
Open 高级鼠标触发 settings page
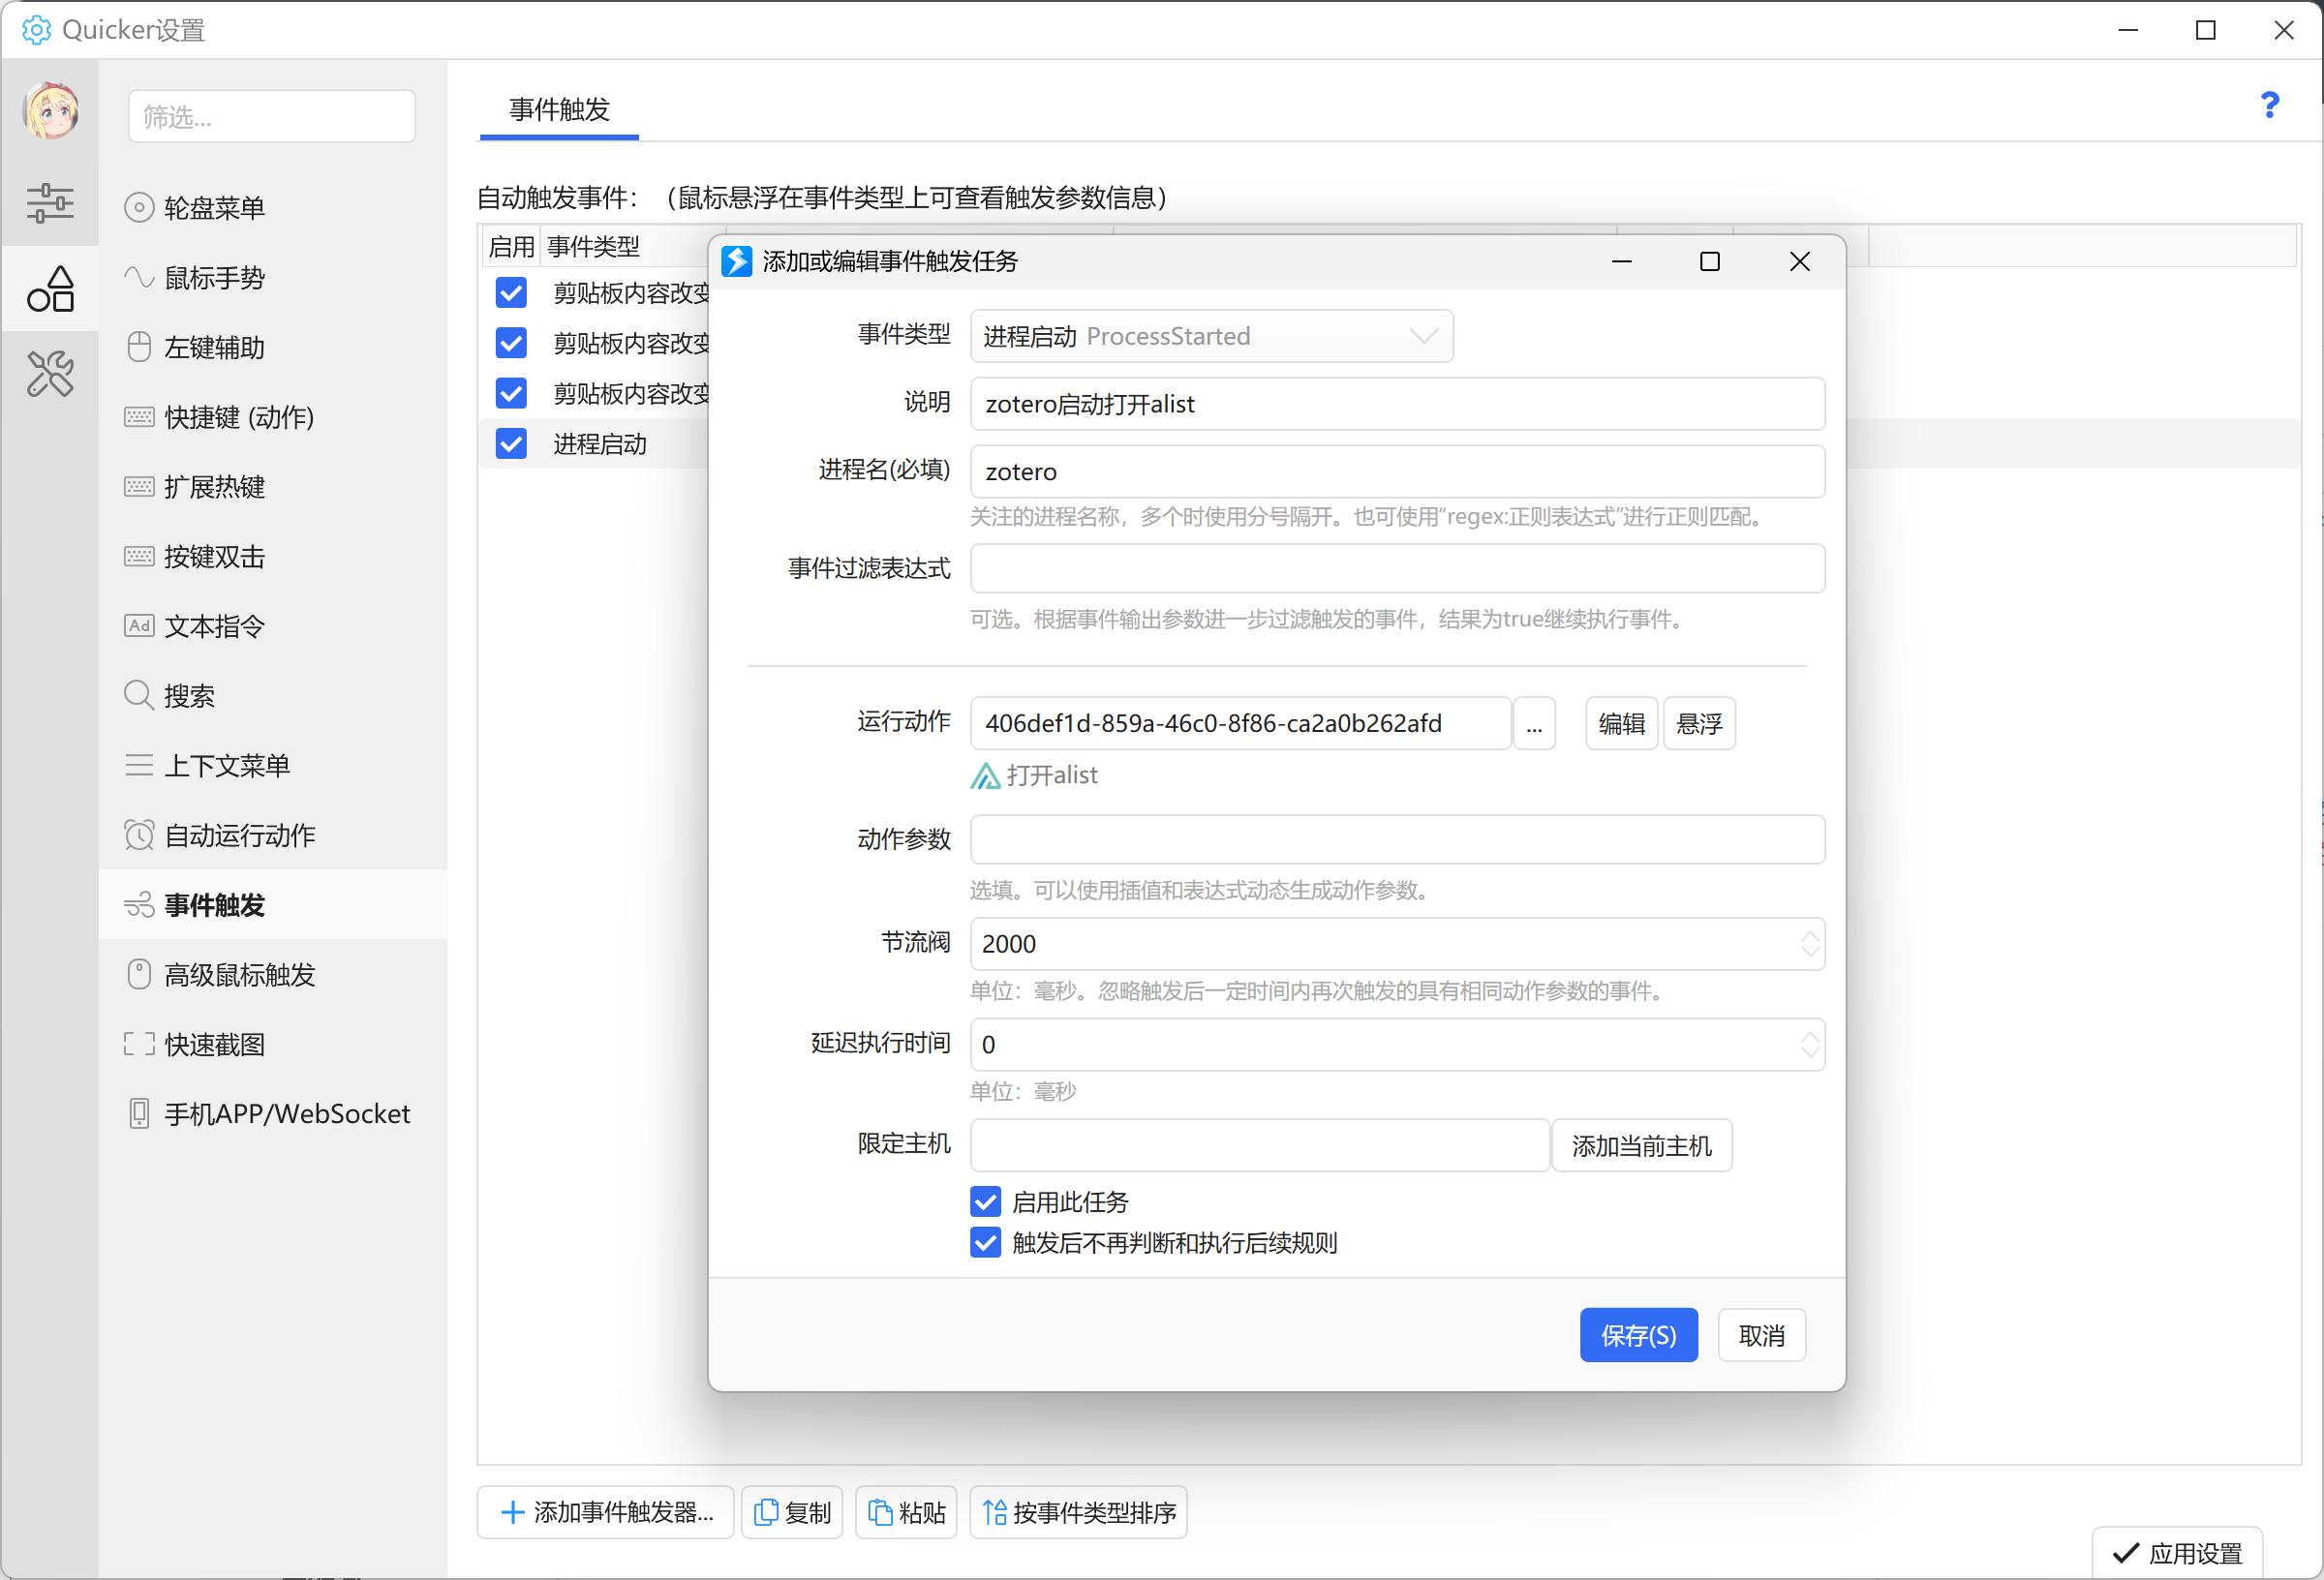point(272,975)
